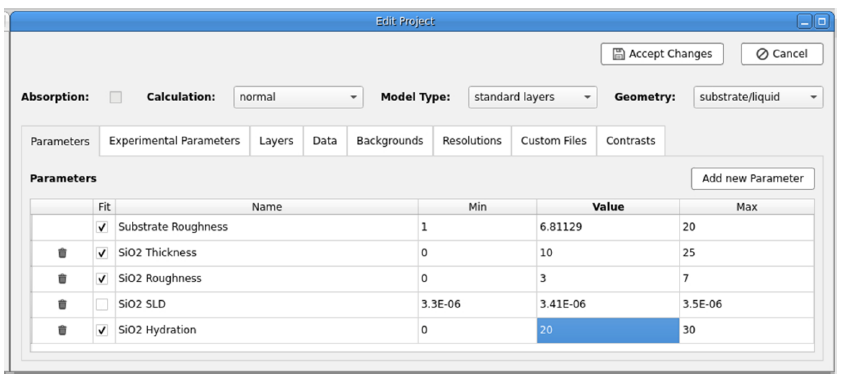Click Add new Parameter button
Viewport: 842px width, 380px height.
tap(753, 179)
